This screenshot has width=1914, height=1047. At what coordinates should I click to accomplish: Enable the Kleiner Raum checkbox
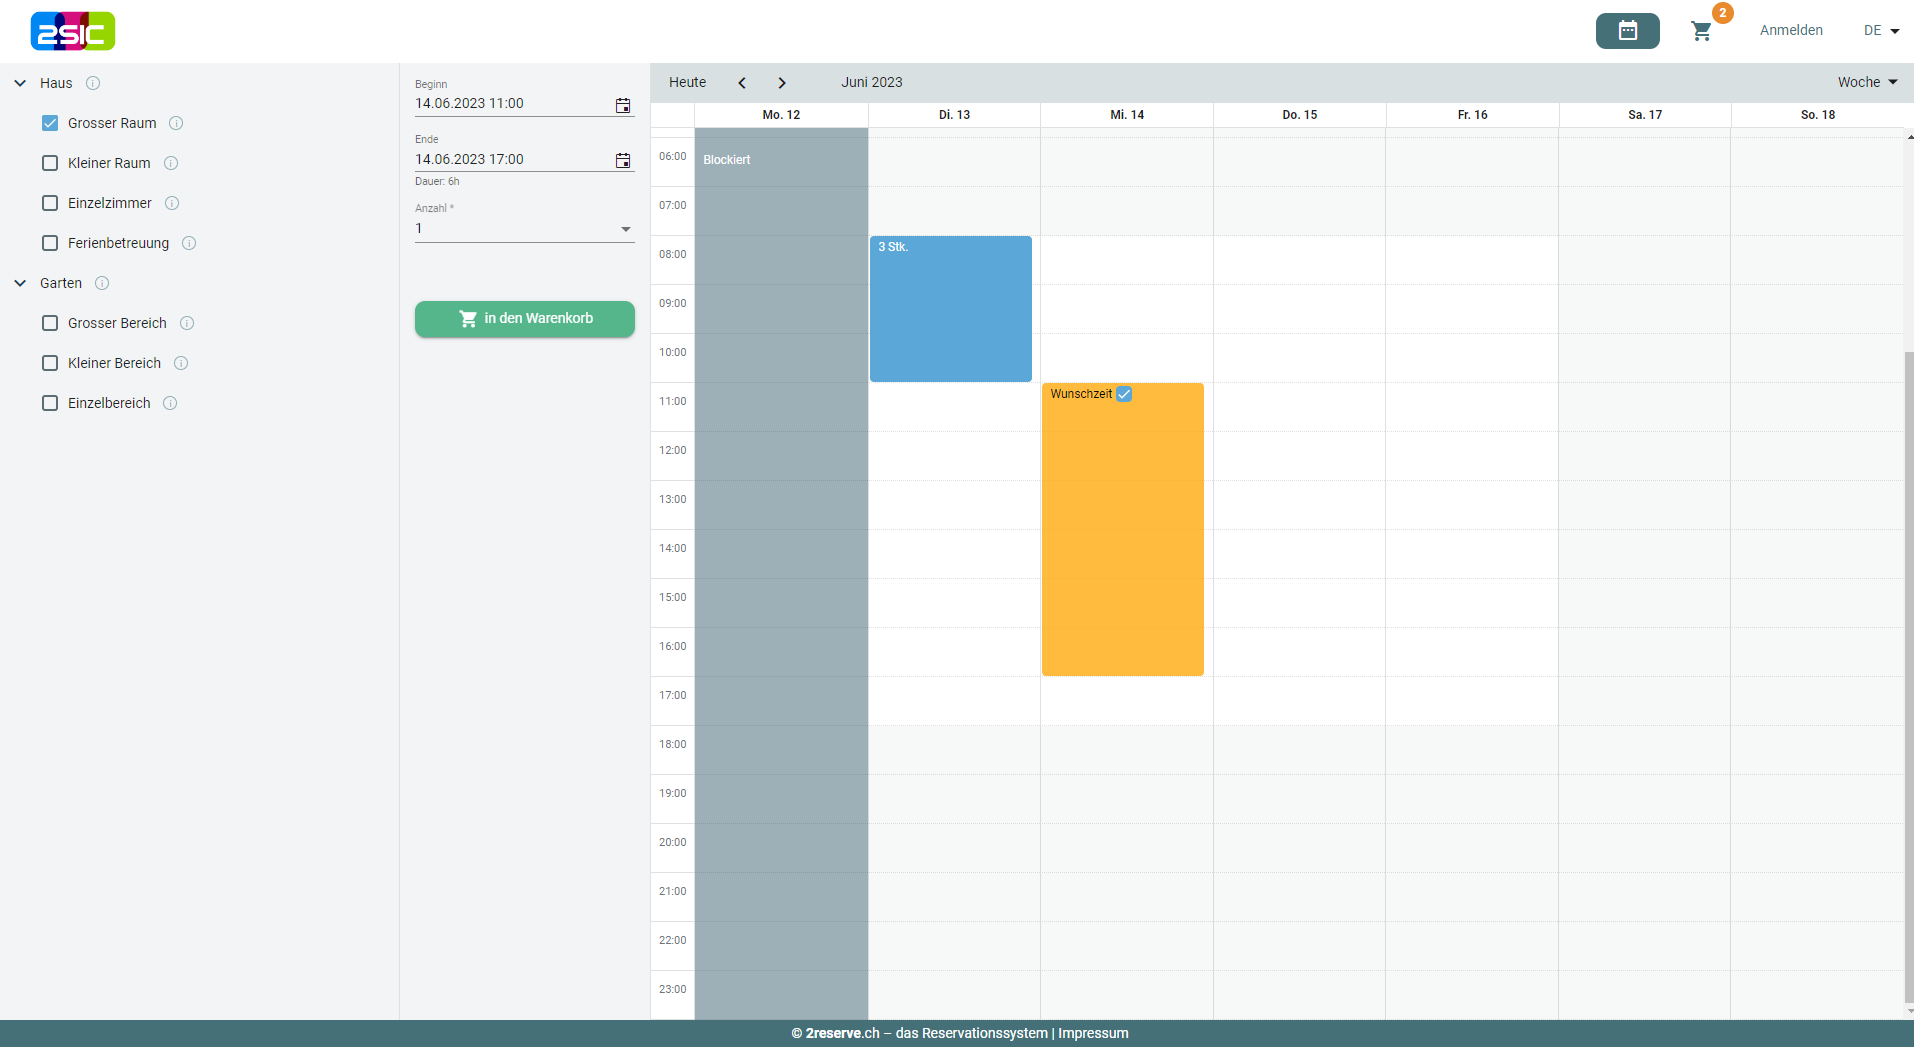50,163
